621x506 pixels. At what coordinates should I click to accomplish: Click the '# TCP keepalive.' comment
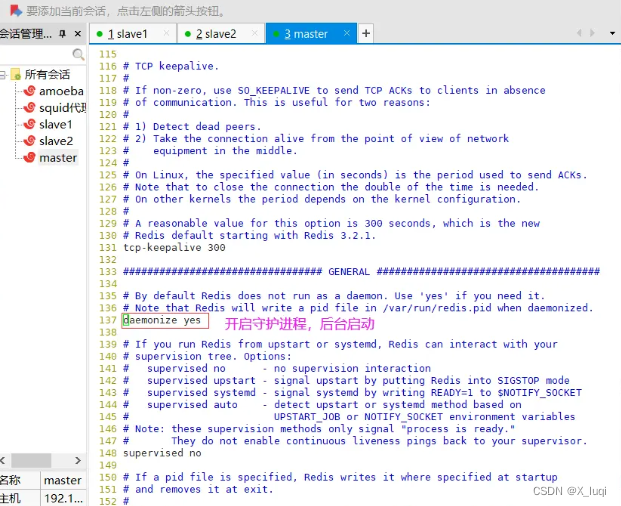click(x=171, y=66)
